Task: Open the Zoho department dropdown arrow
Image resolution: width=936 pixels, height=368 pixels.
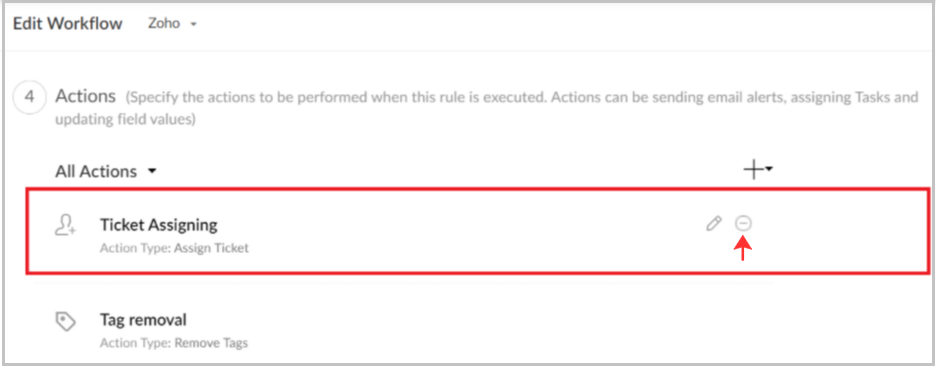Action: click(x=193, y=25)
